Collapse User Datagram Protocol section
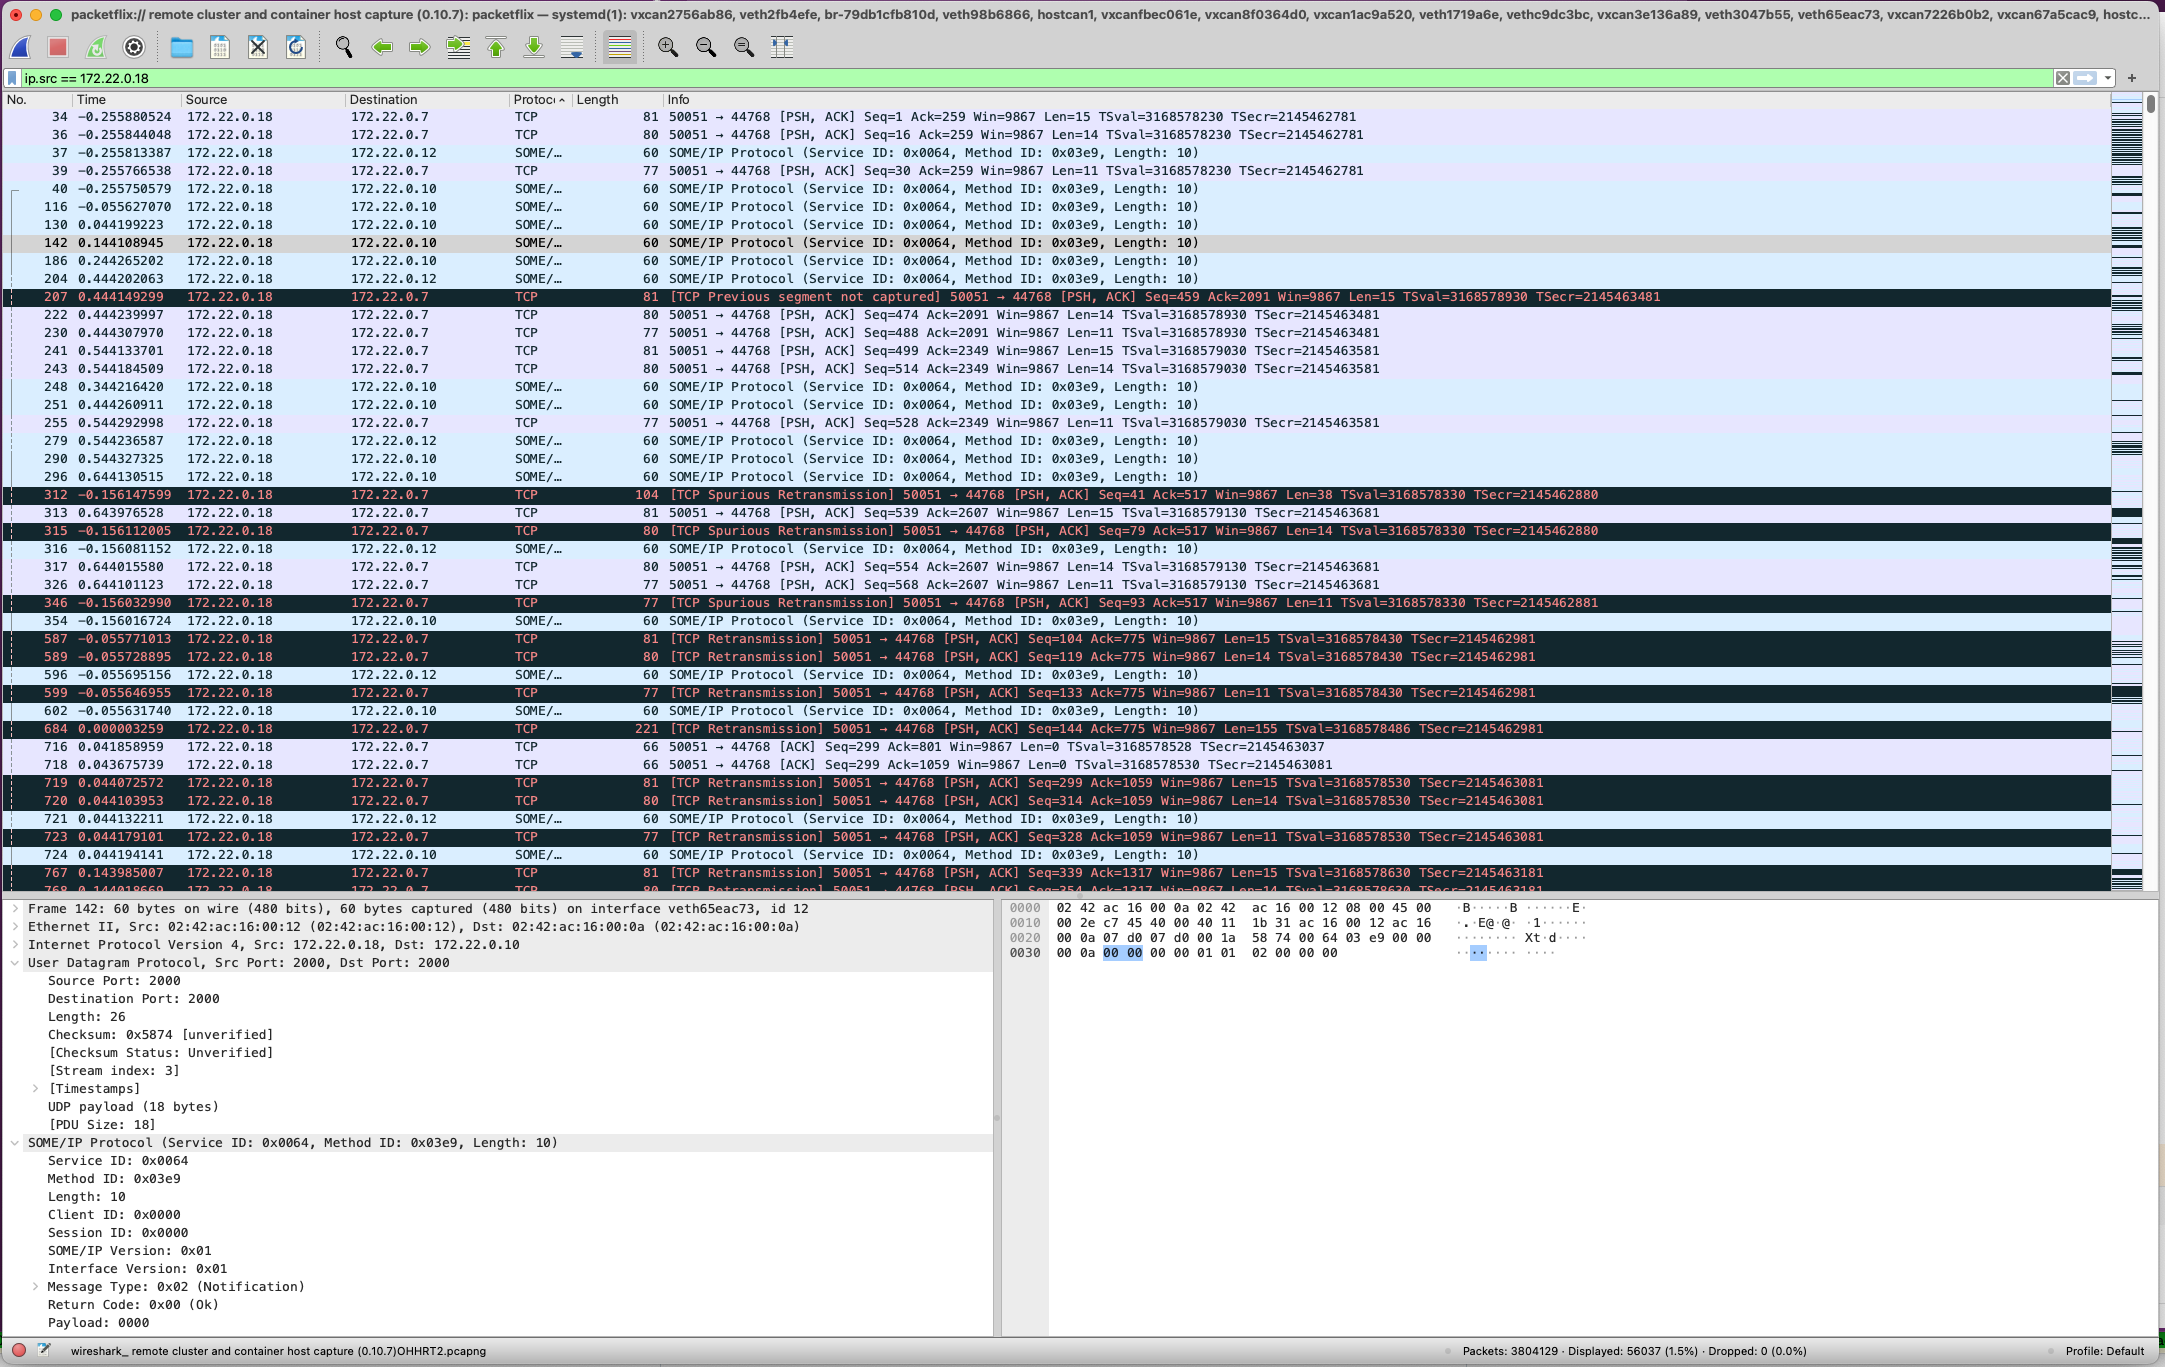This screenshot has width=2165, height=1367. pyautogui.click(x=15, y=963)
